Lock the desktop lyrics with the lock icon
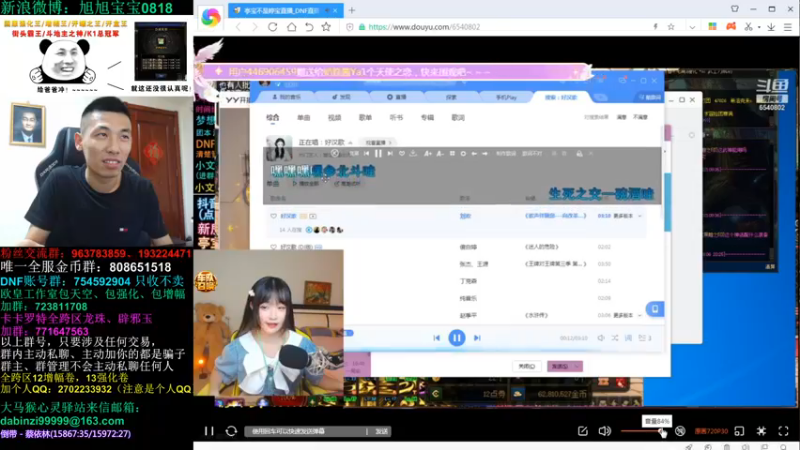This screenshot has height=450, width=800. [579, 153]
